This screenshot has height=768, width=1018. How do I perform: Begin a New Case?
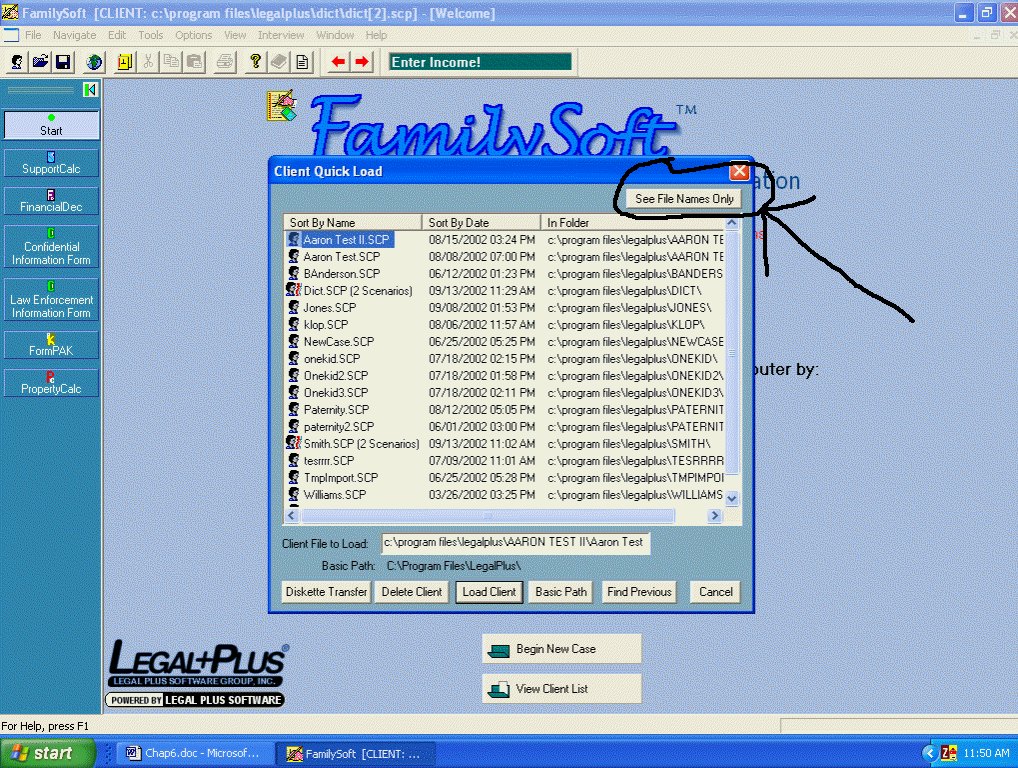[x=561, y=648]
